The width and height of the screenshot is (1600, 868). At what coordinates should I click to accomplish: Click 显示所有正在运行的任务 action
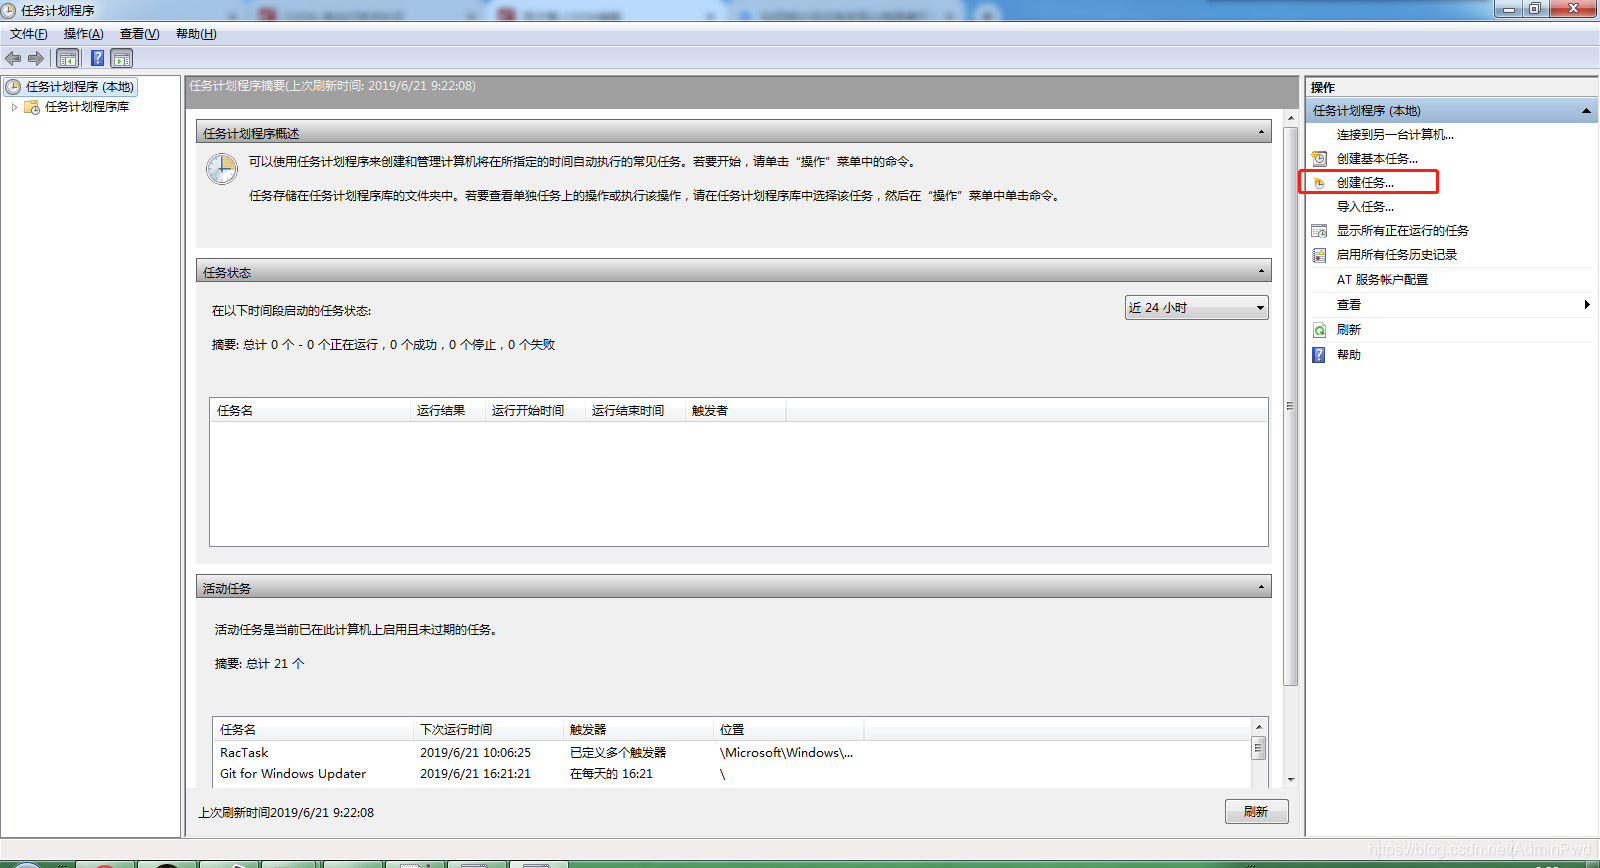pyautogui.click(x=1402, y=231)
